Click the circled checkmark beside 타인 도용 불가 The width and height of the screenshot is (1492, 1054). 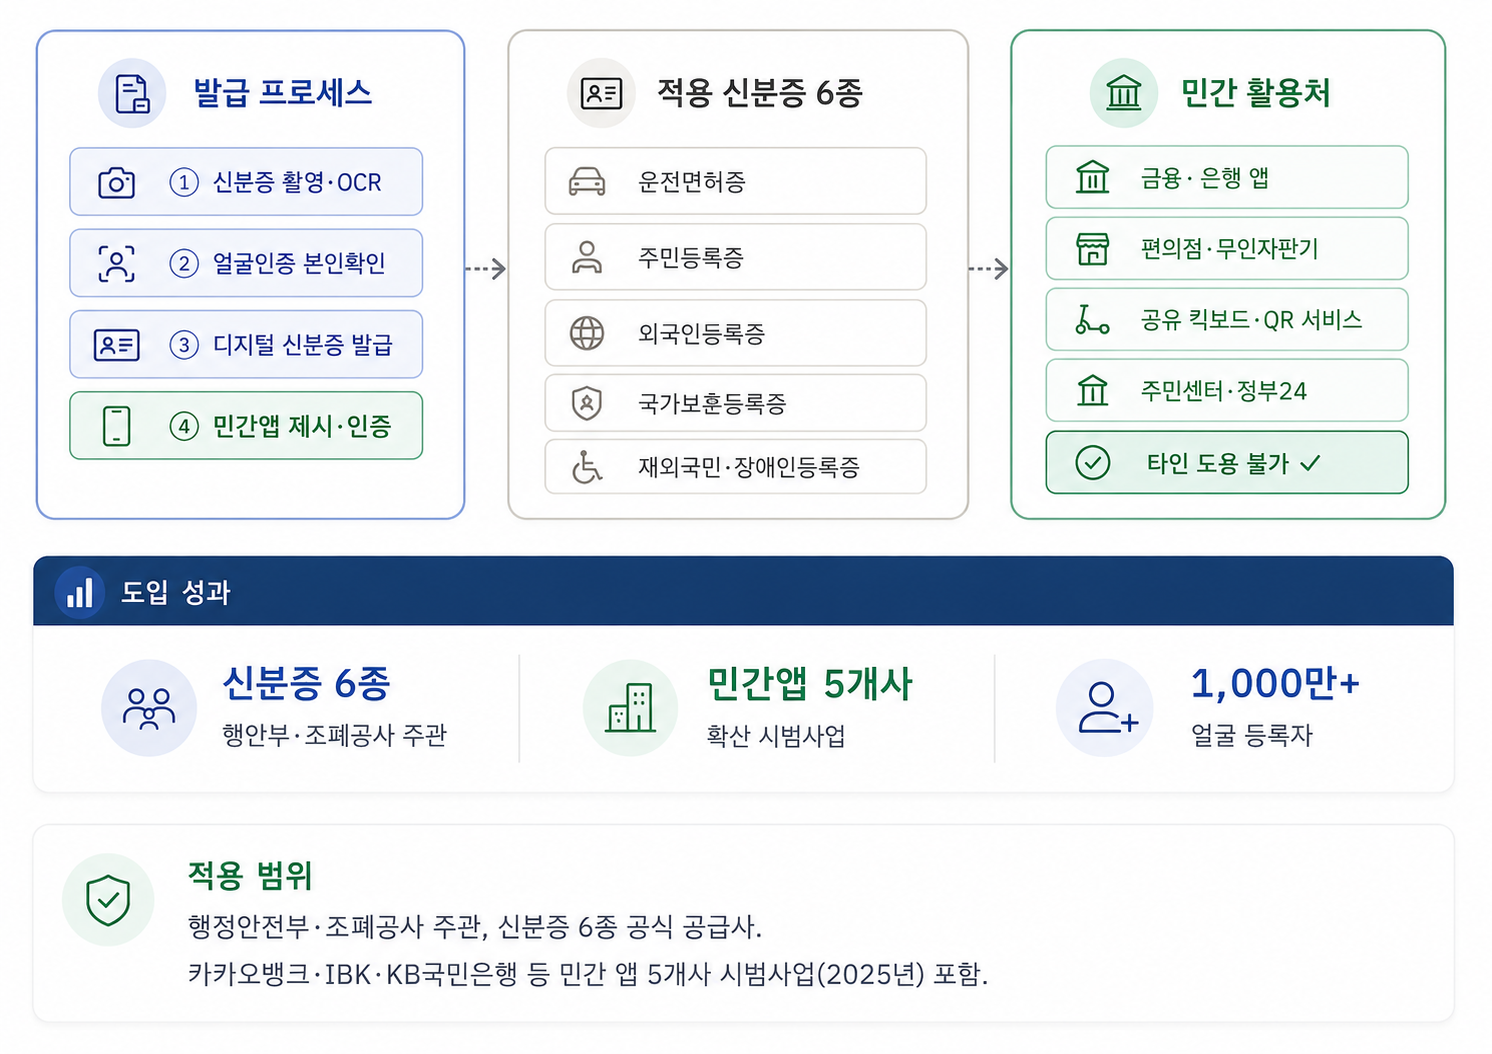[x=1092, y=463]
